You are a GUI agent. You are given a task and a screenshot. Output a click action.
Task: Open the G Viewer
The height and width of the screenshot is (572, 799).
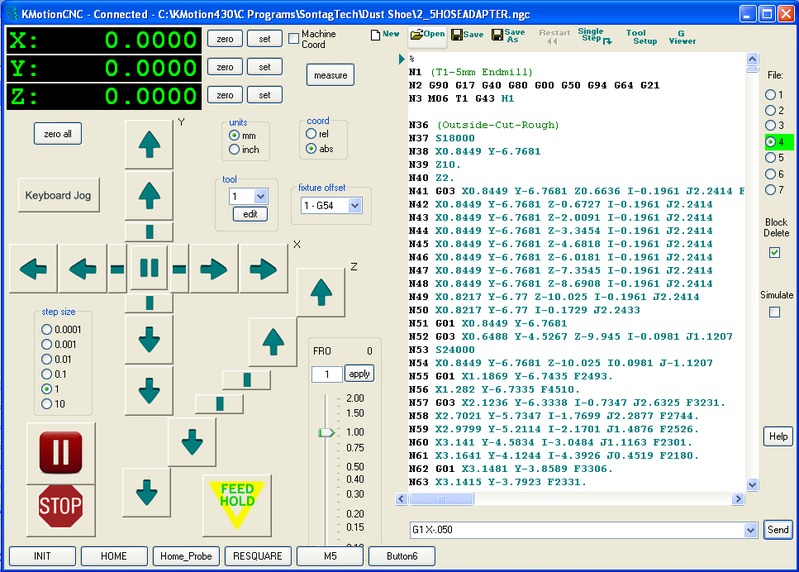click(x=682, y=37)
